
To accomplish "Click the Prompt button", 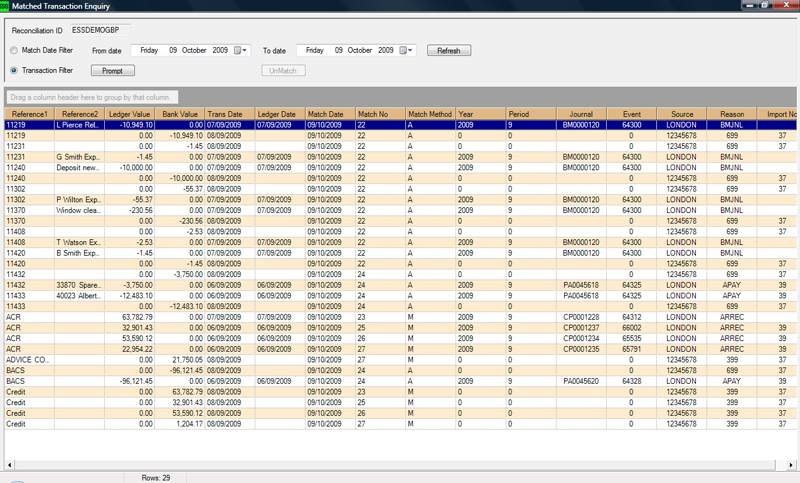I will tap(112, 71).
